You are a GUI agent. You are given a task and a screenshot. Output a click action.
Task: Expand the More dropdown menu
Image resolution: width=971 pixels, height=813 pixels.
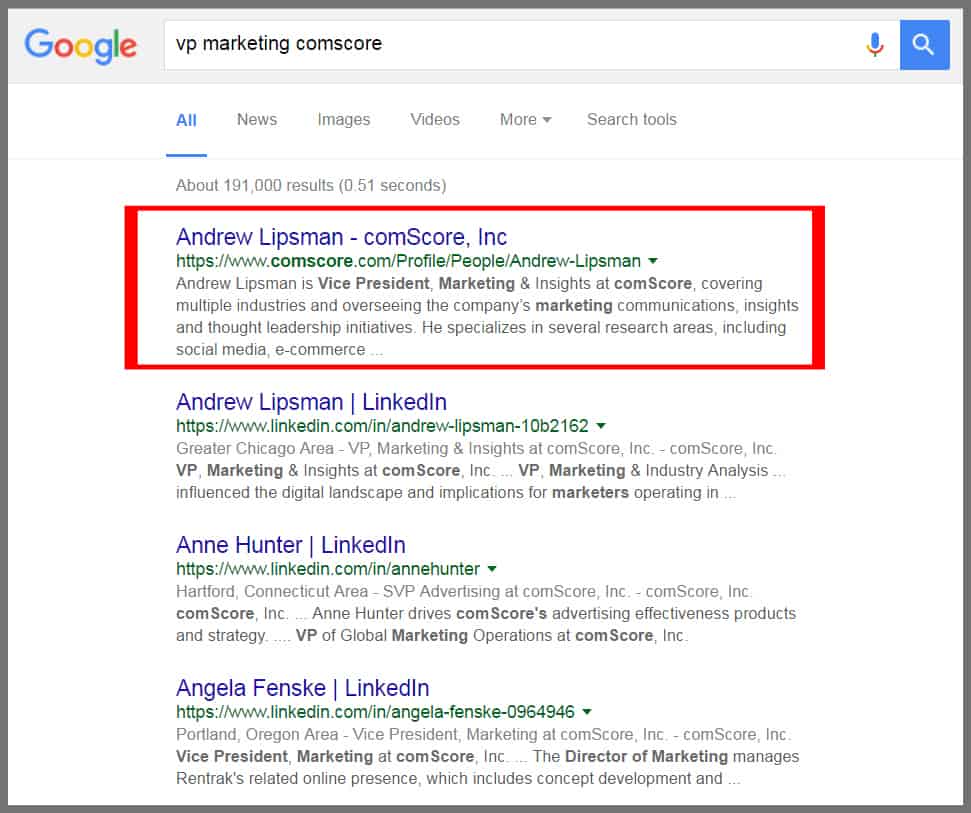(525, 120)
